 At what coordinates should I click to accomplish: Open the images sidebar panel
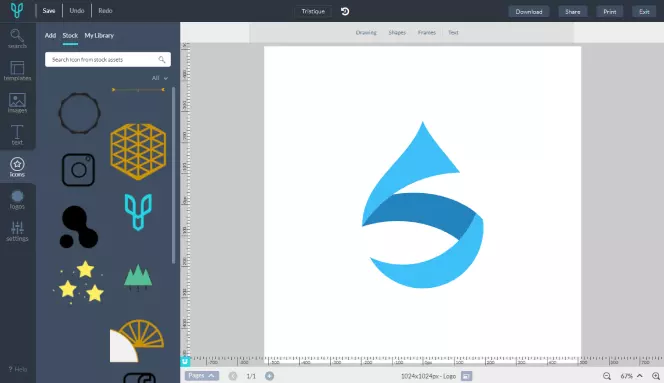[17, 103]
